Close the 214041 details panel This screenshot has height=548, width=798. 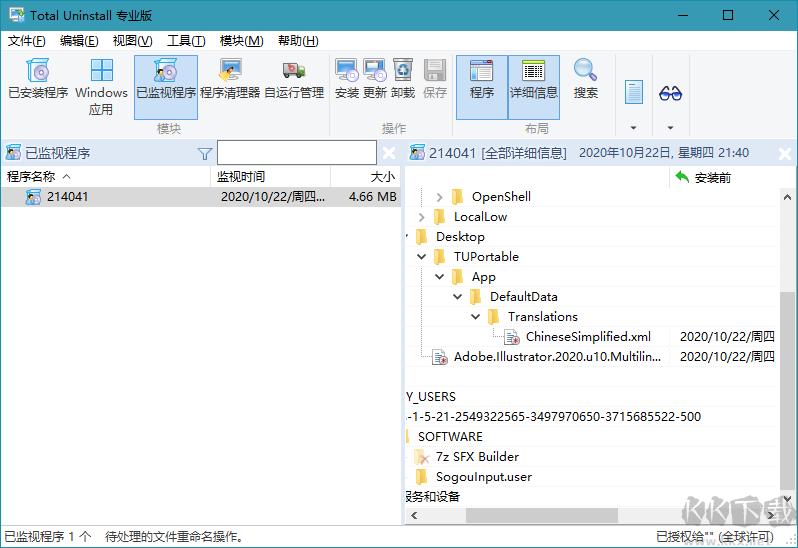point(785,153)
